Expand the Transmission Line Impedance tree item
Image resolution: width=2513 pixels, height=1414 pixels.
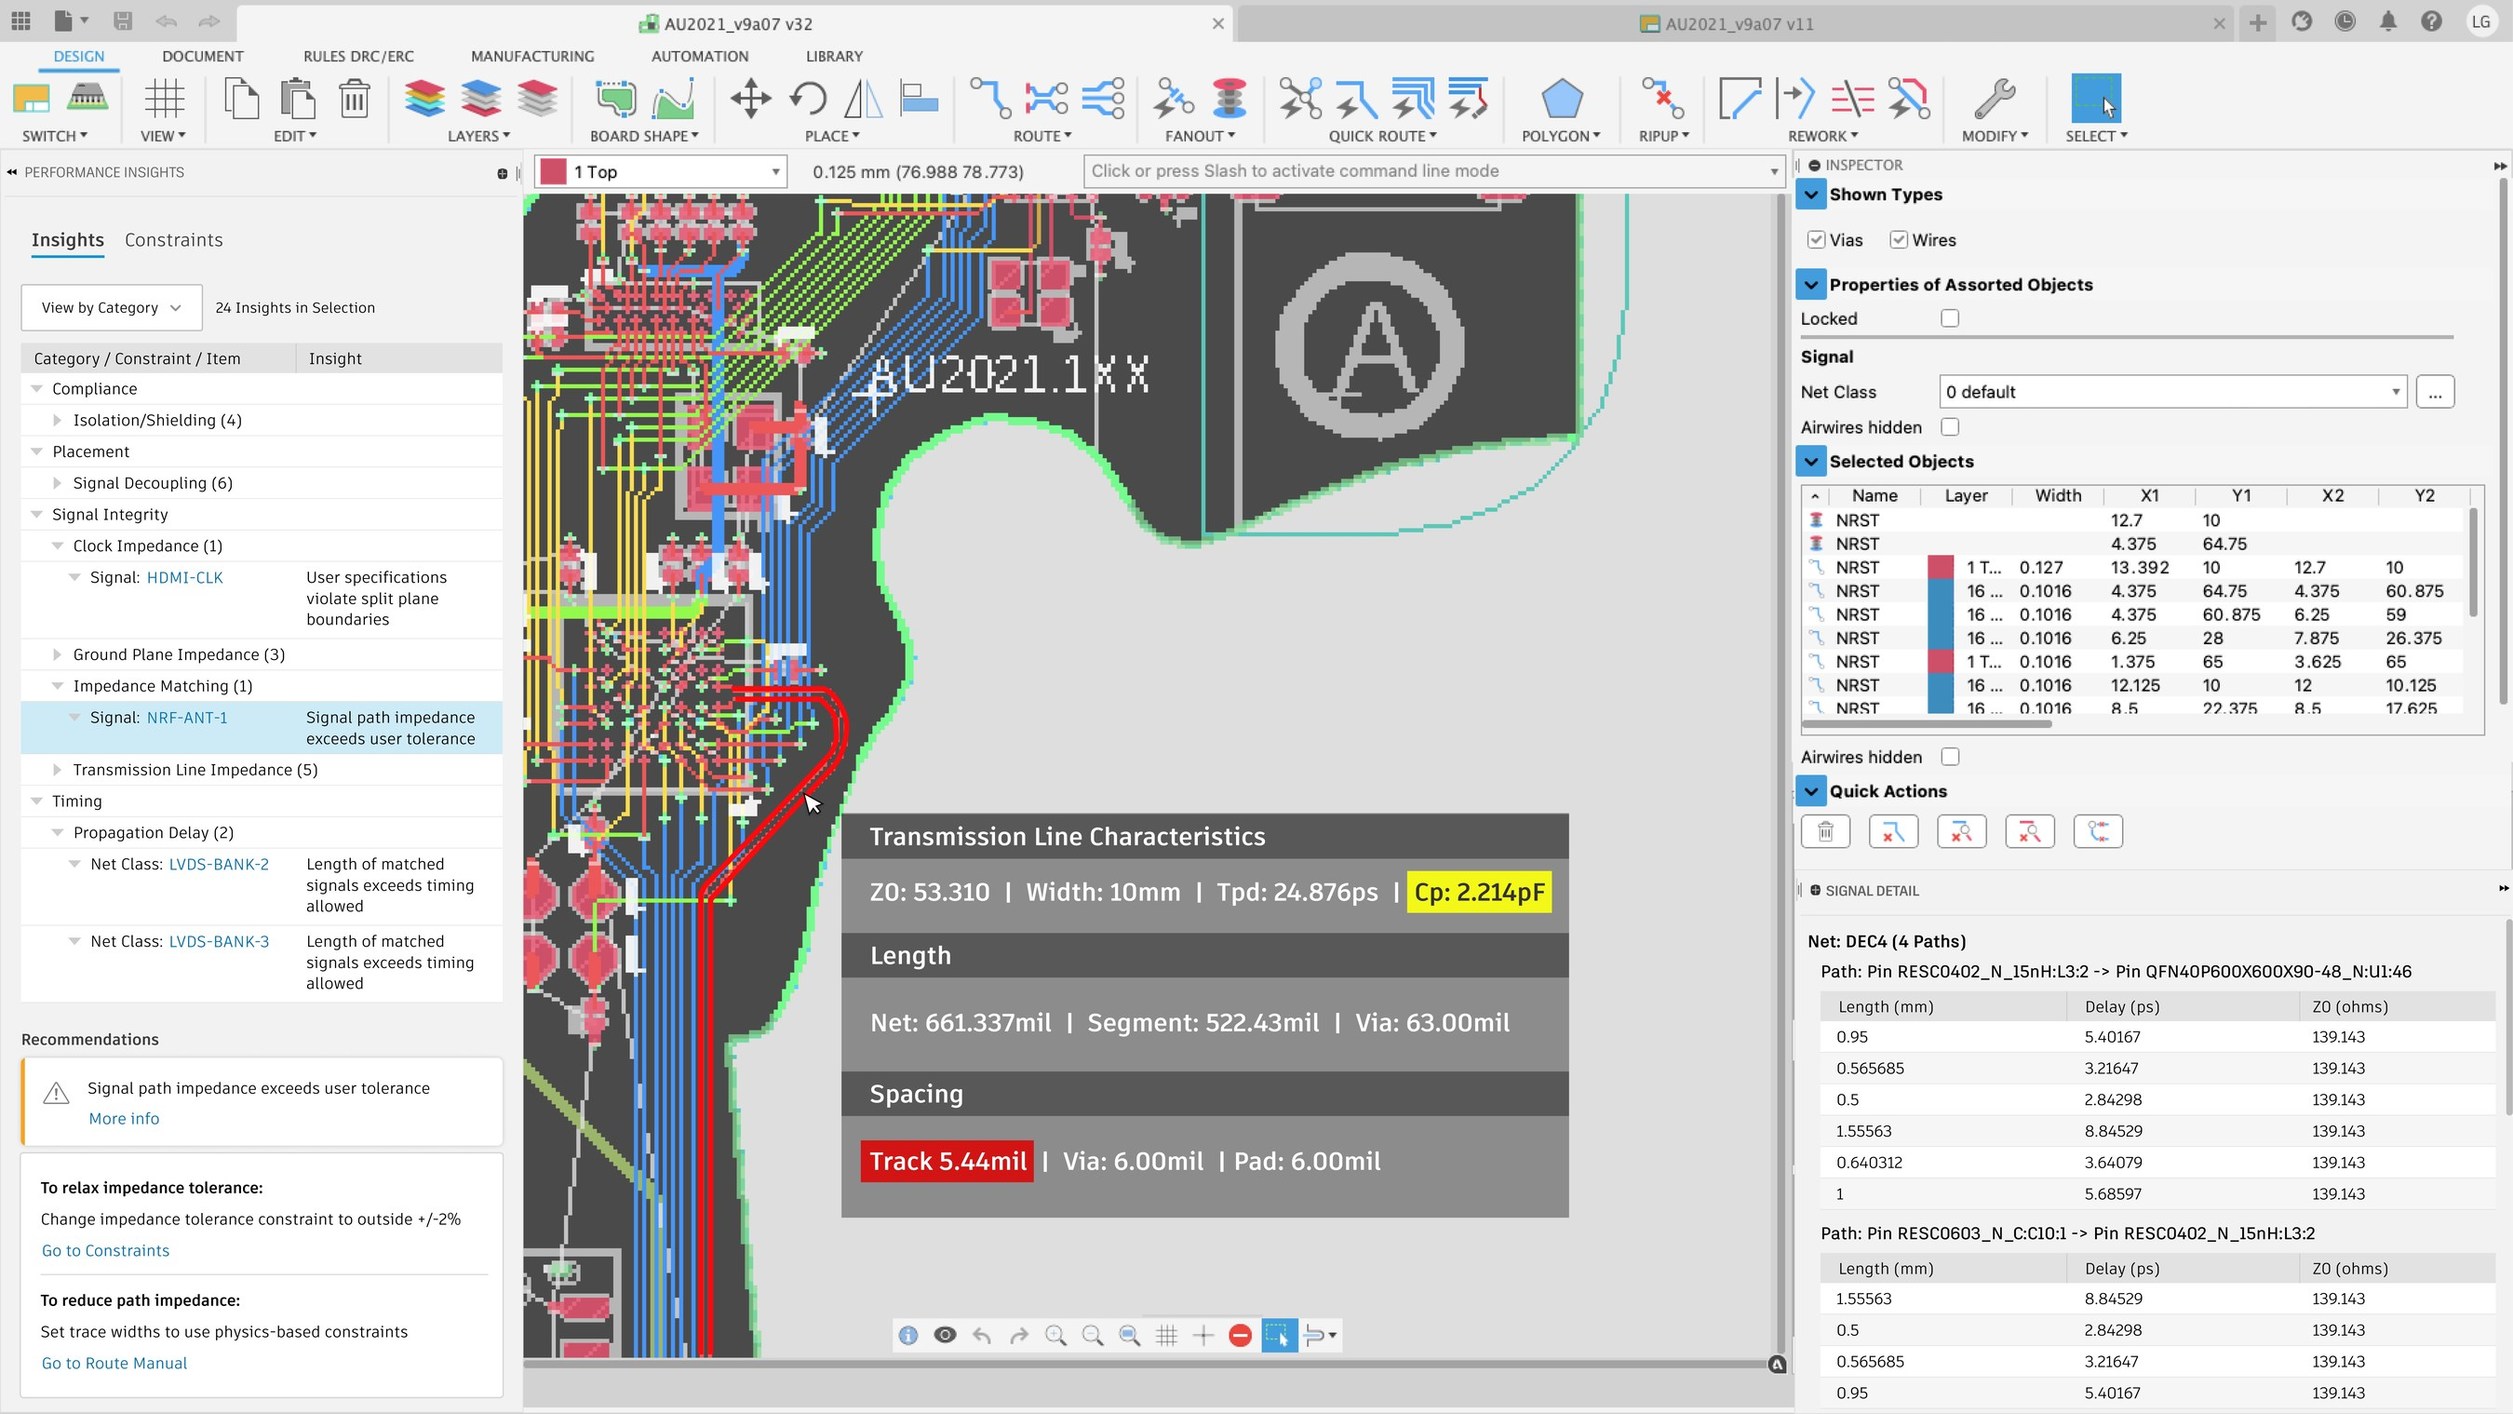57,769
